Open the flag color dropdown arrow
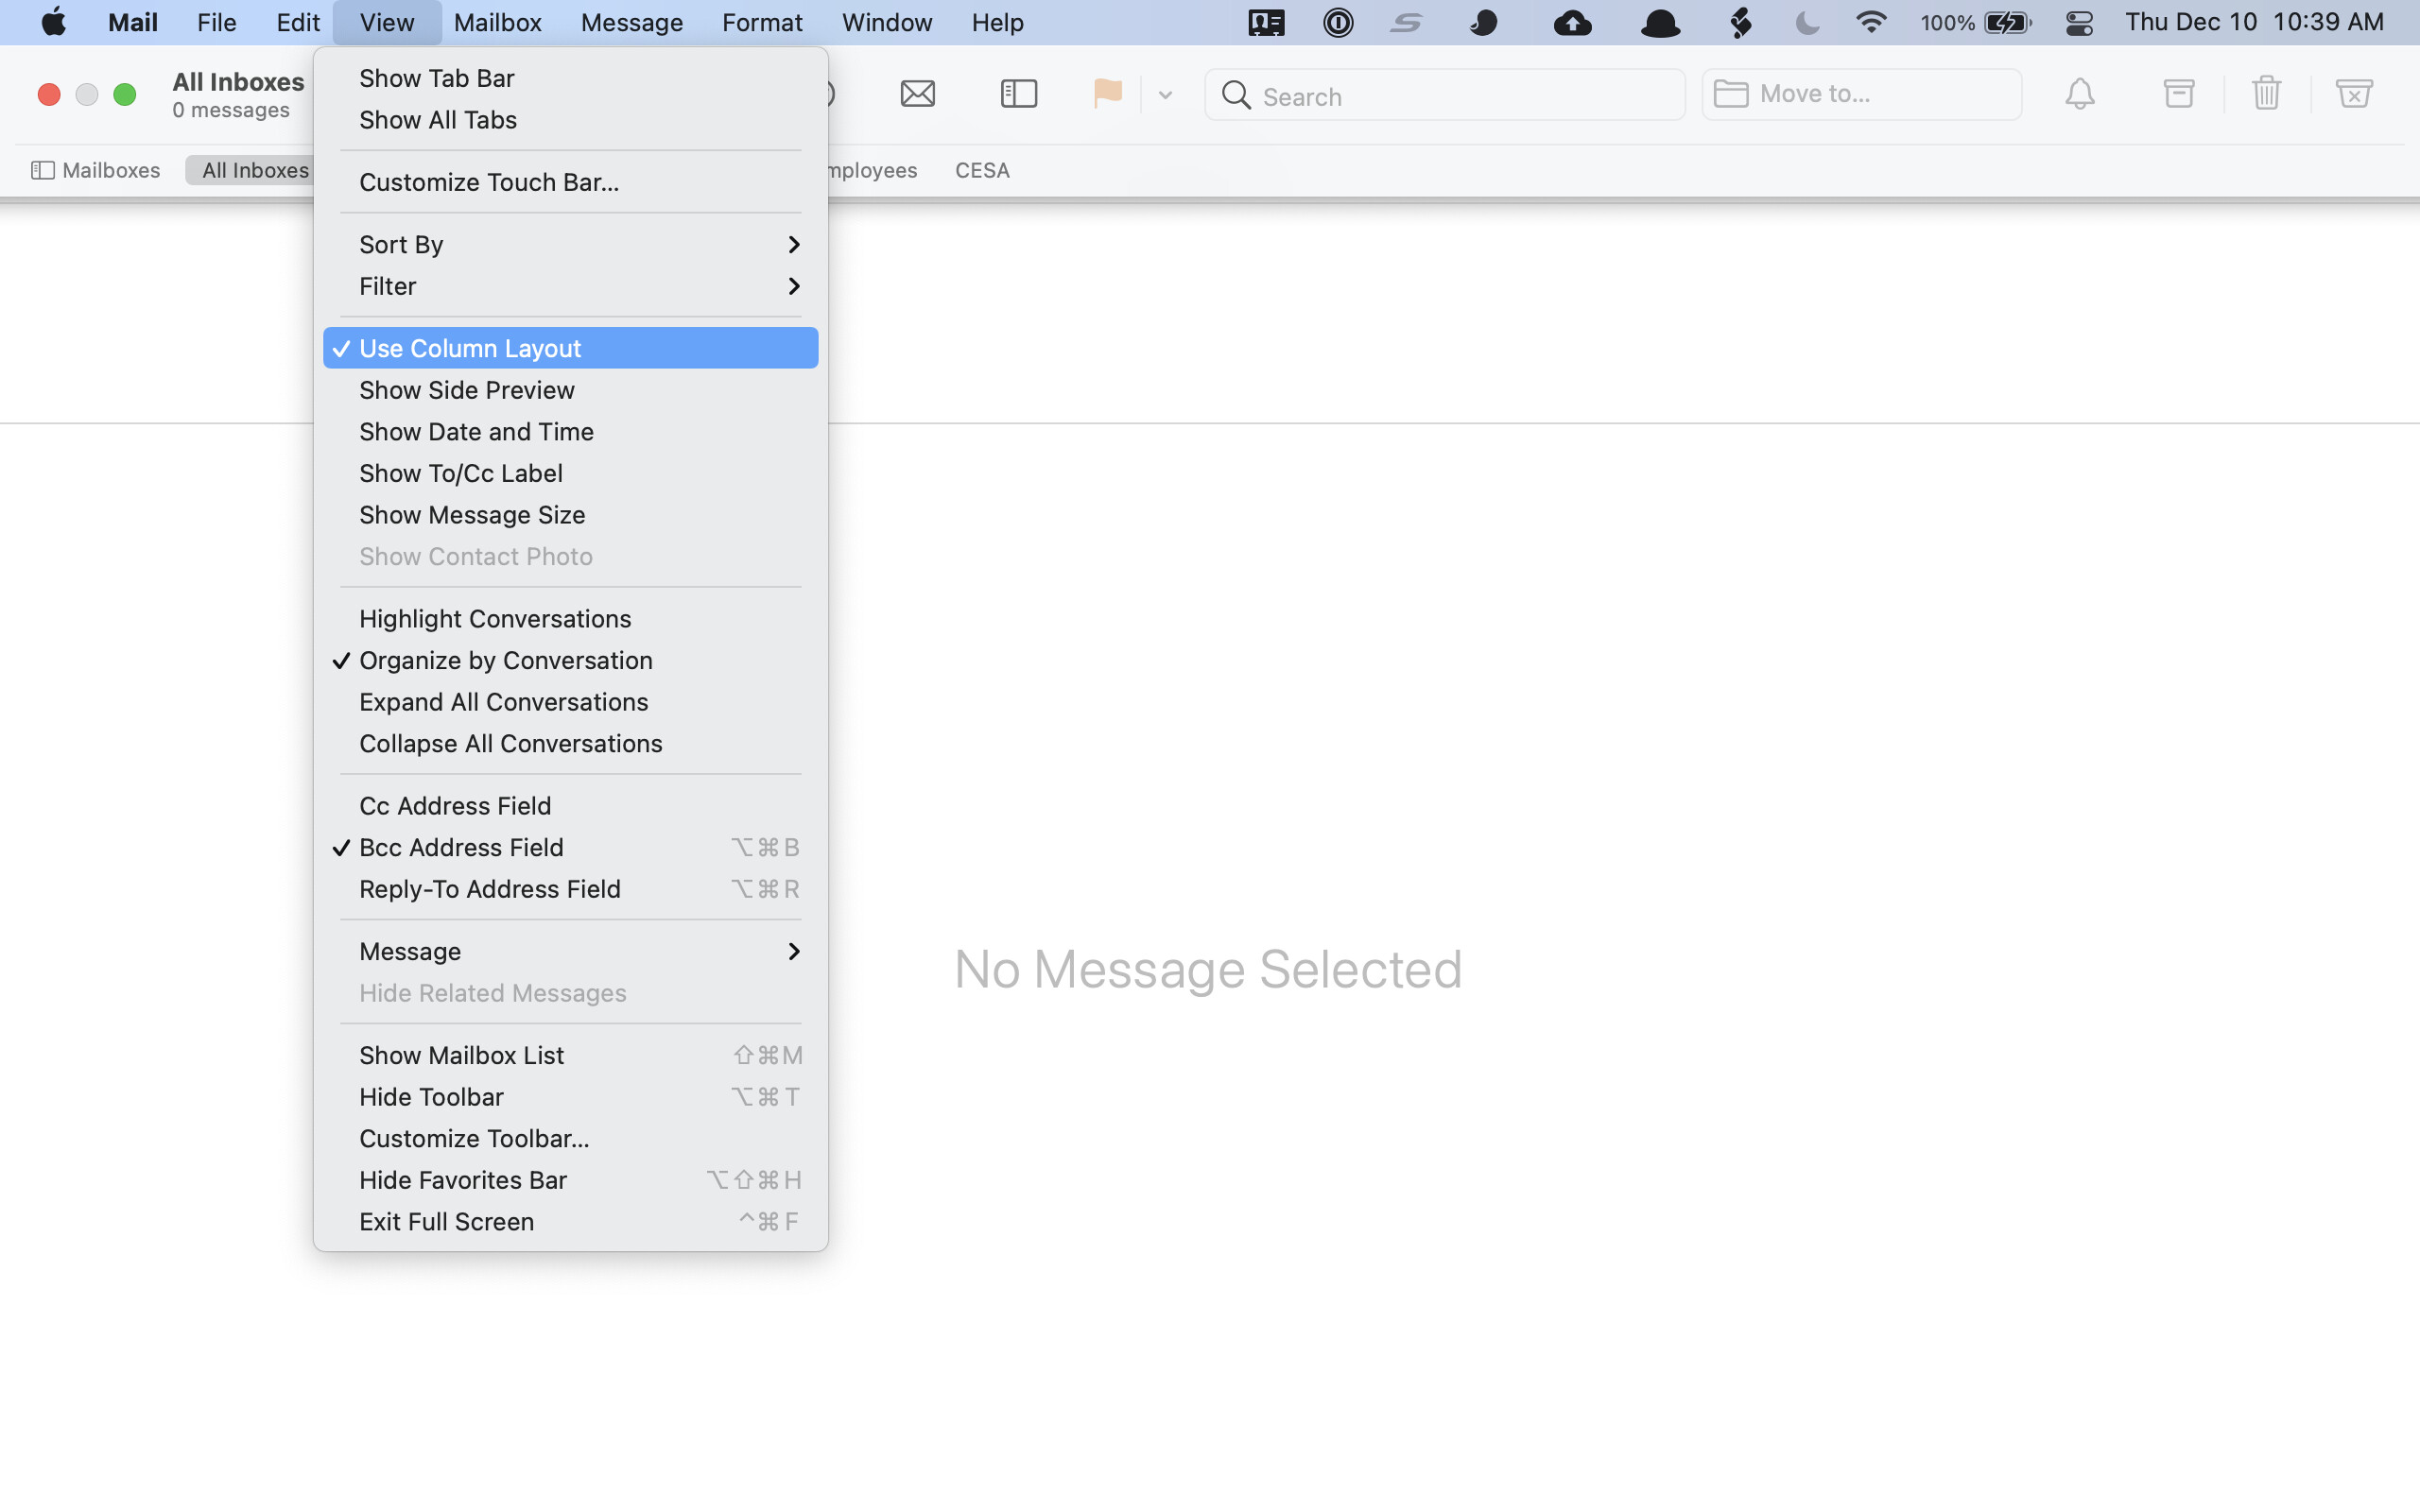The height and width of the screenshot is (1512, 2420). (1165, 95)
